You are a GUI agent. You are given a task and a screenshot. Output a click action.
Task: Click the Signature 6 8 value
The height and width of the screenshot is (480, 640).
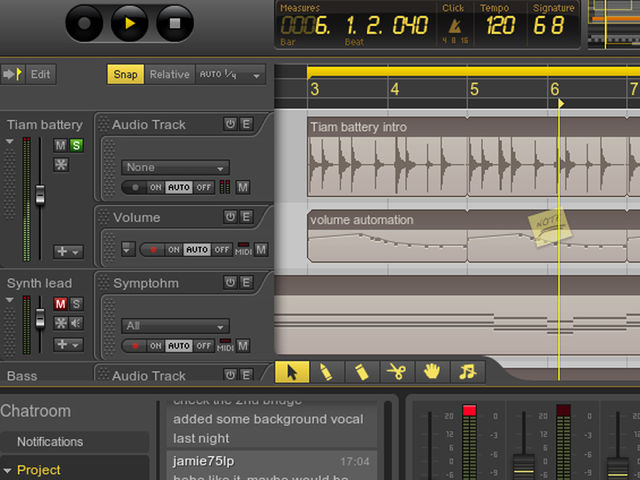pyautogui.click(x=549, y=25)
